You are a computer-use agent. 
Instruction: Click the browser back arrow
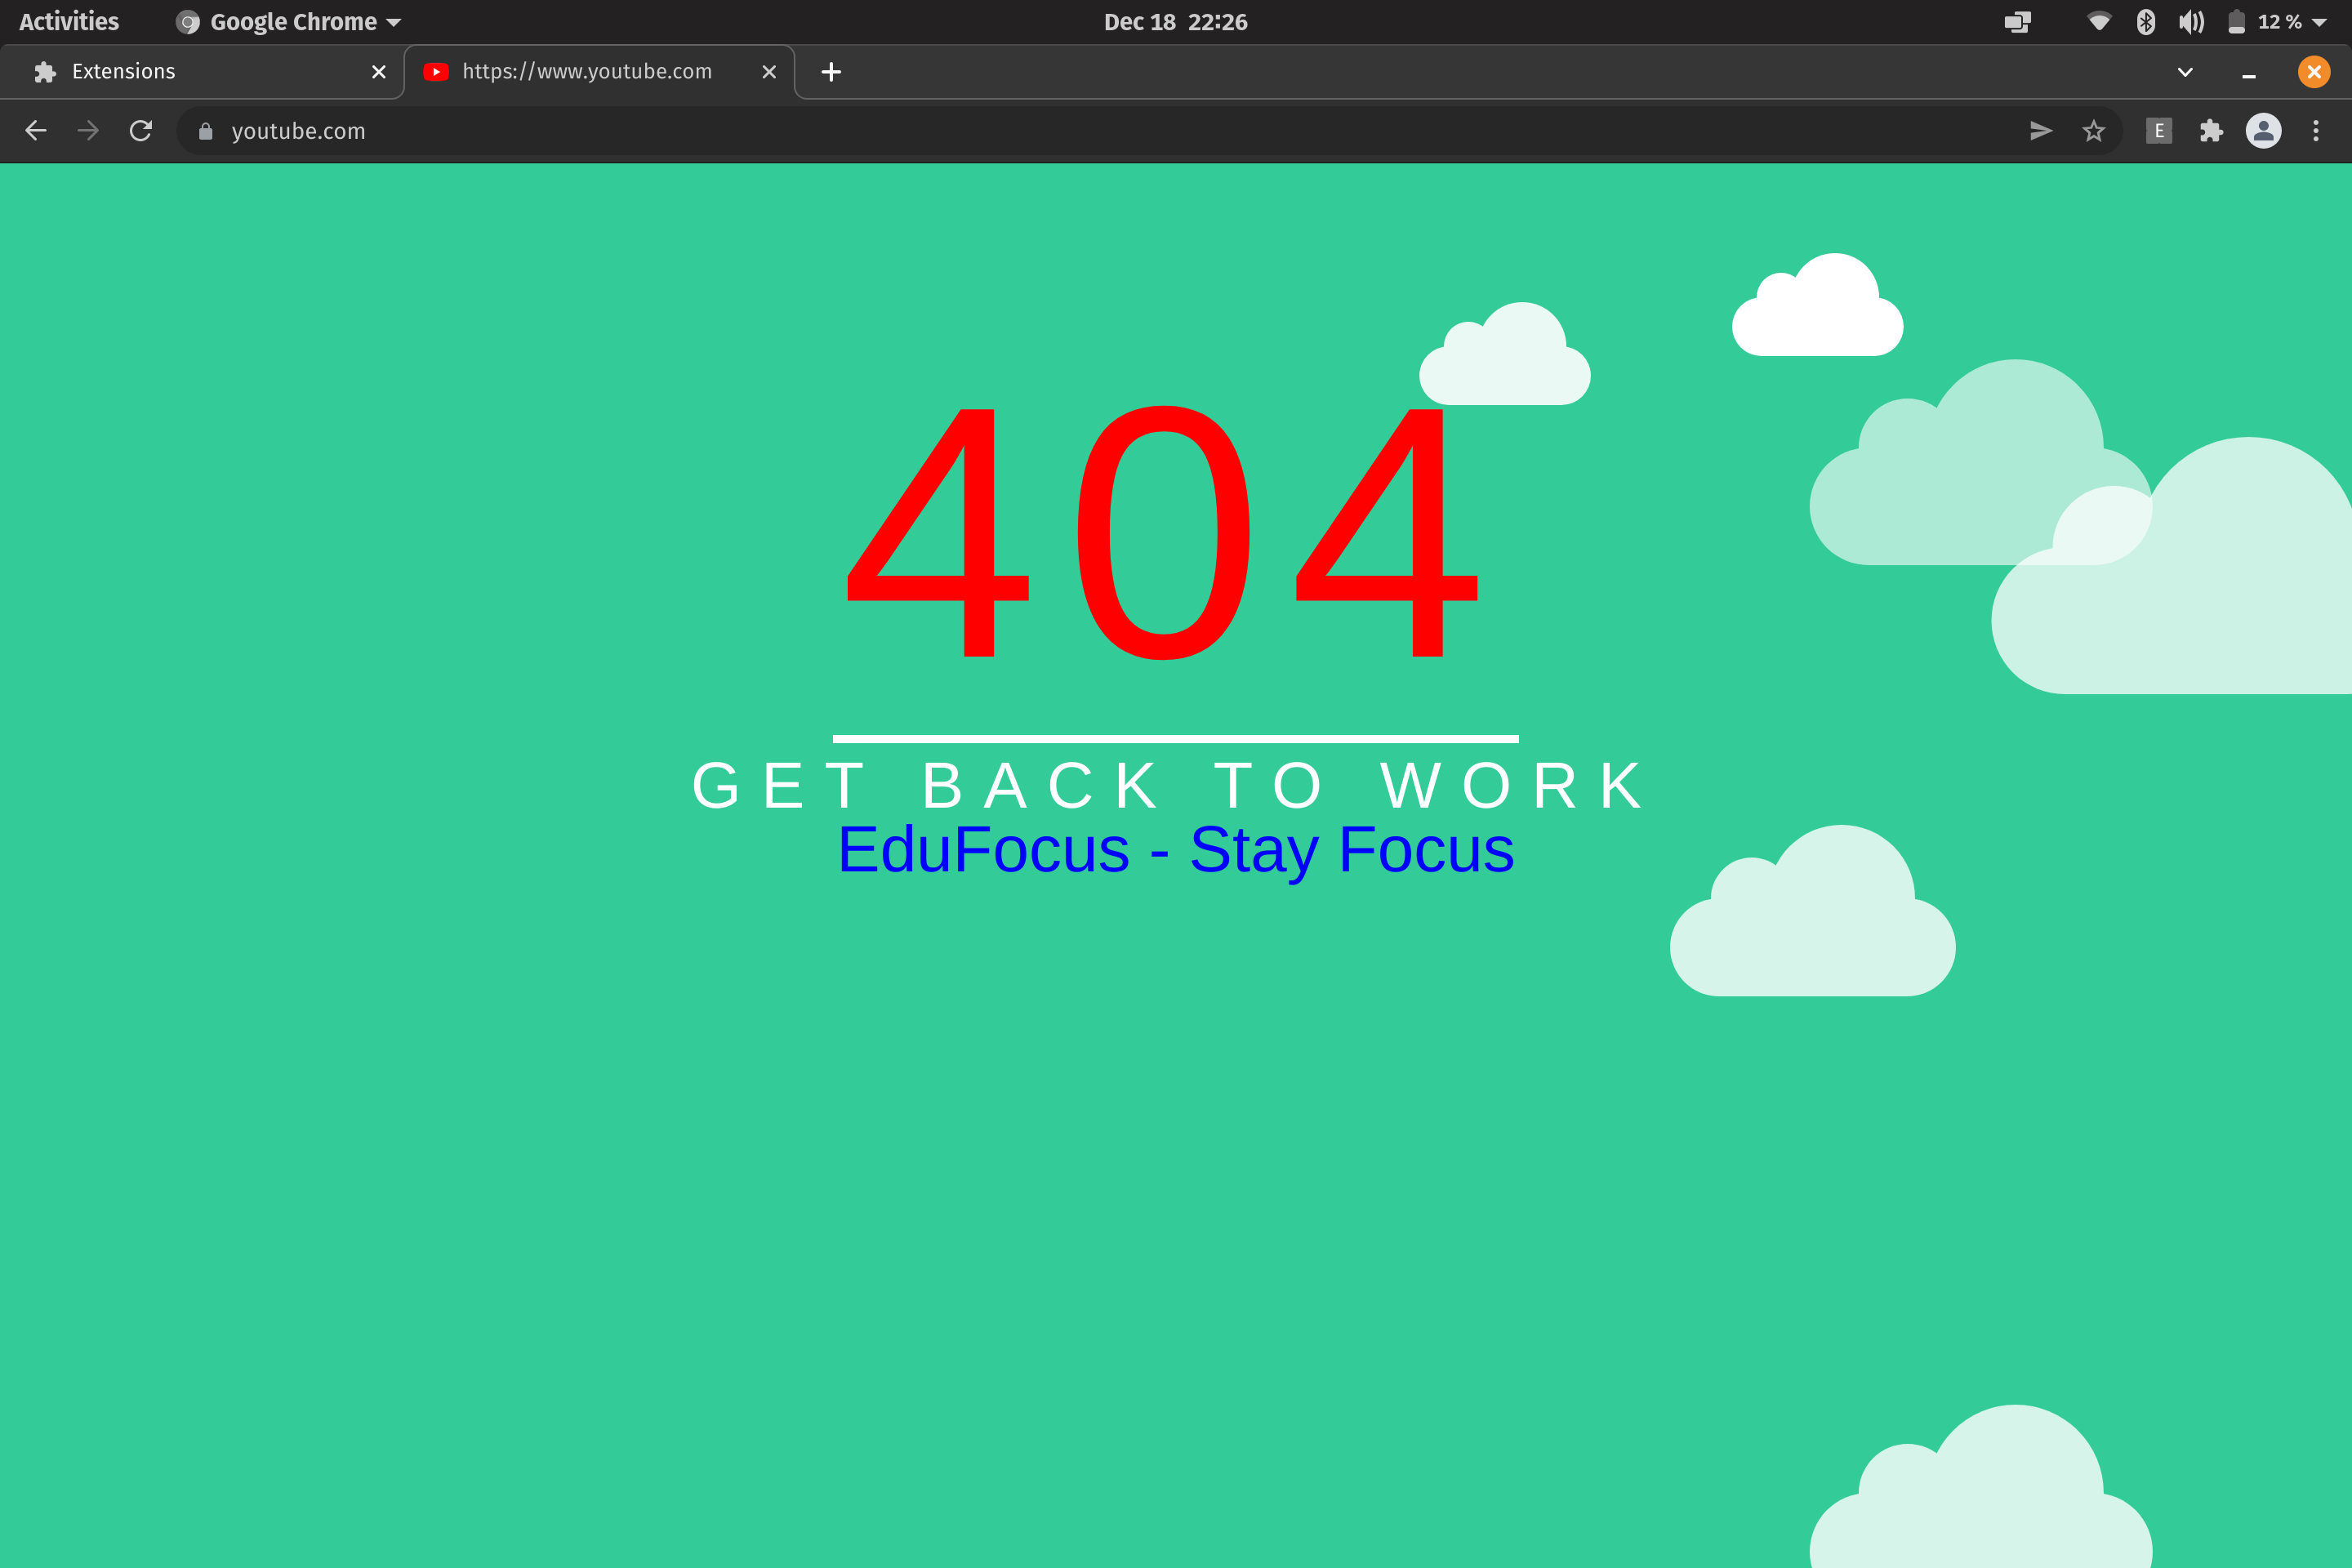pyautogui.click(x=36, y=131)
